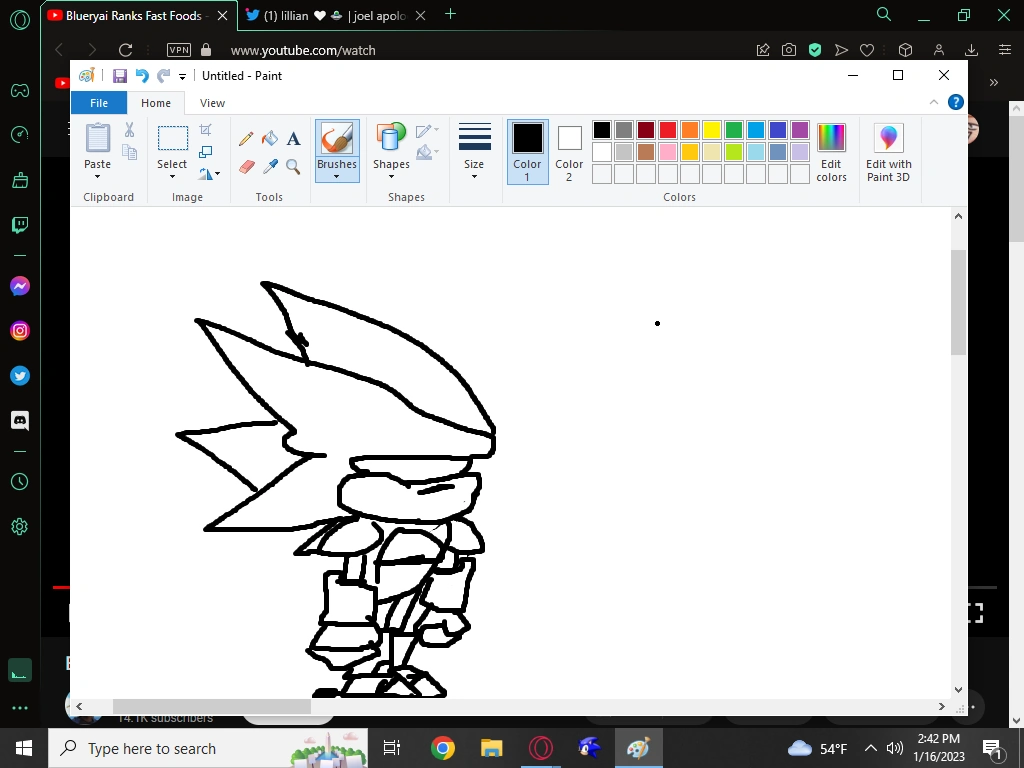Collapse the Paint ribbon with the chevron
The width and height of the screenshot is (1024, 768).
point(934,102)
